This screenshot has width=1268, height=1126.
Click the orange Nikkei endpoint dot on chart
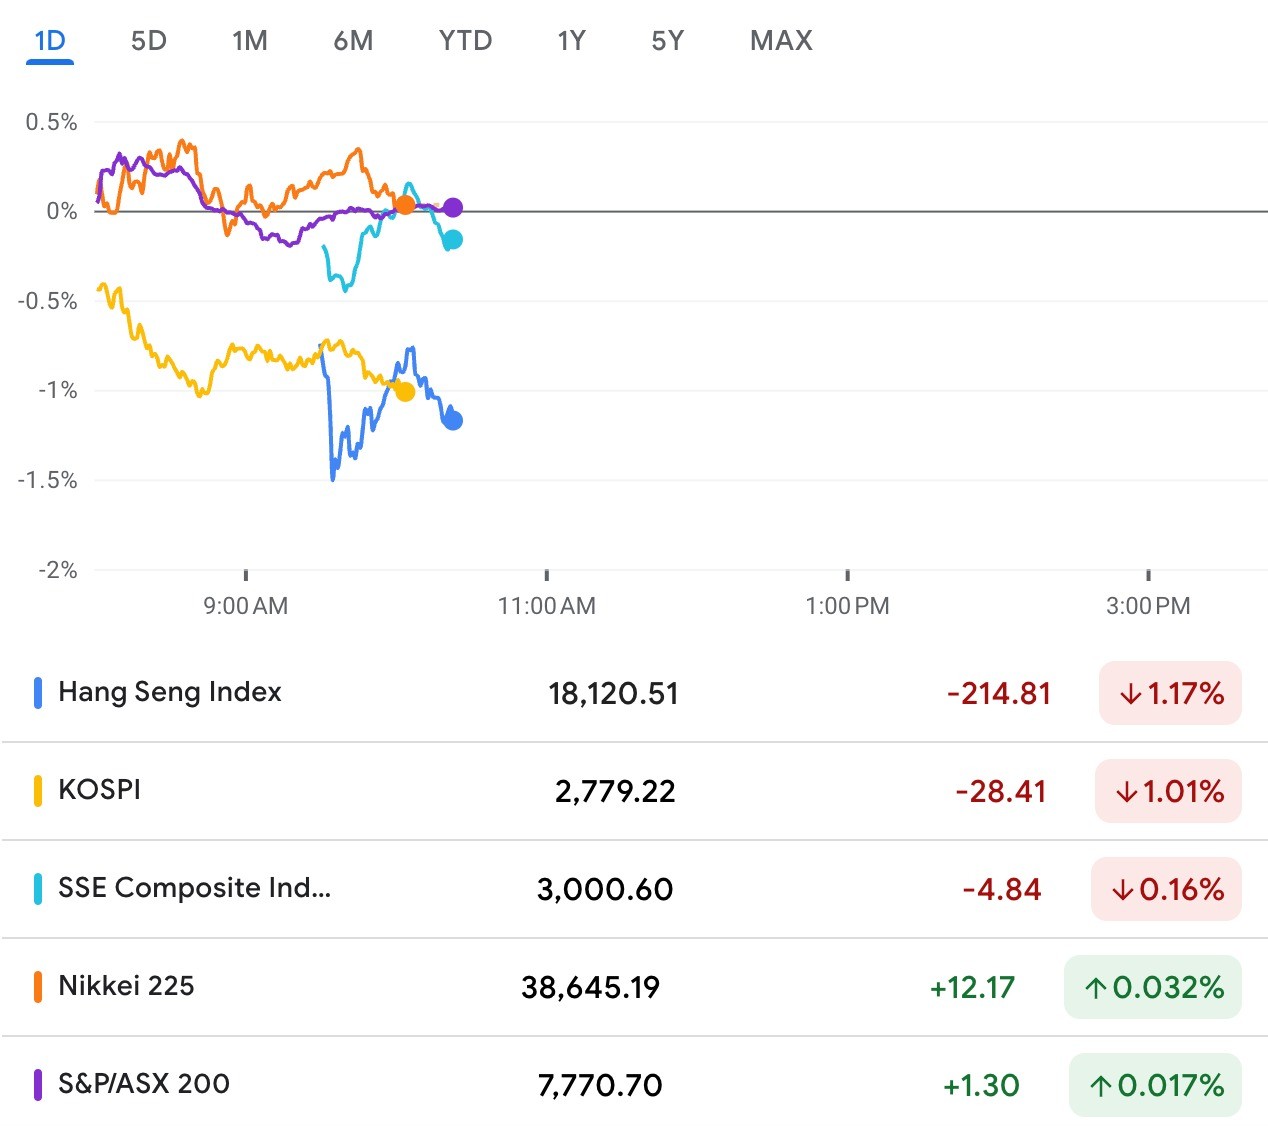tap(404, 205)
